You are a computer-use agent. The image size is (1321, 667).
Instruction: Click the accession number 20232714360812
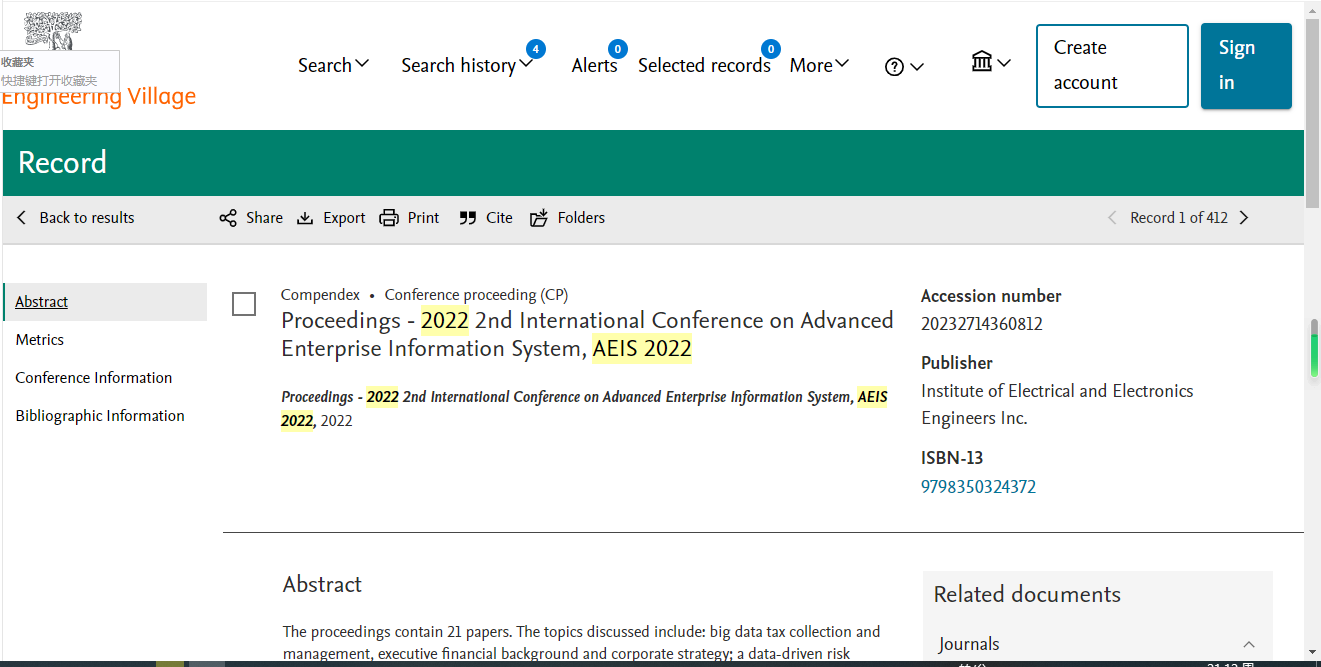pos(982,324)
